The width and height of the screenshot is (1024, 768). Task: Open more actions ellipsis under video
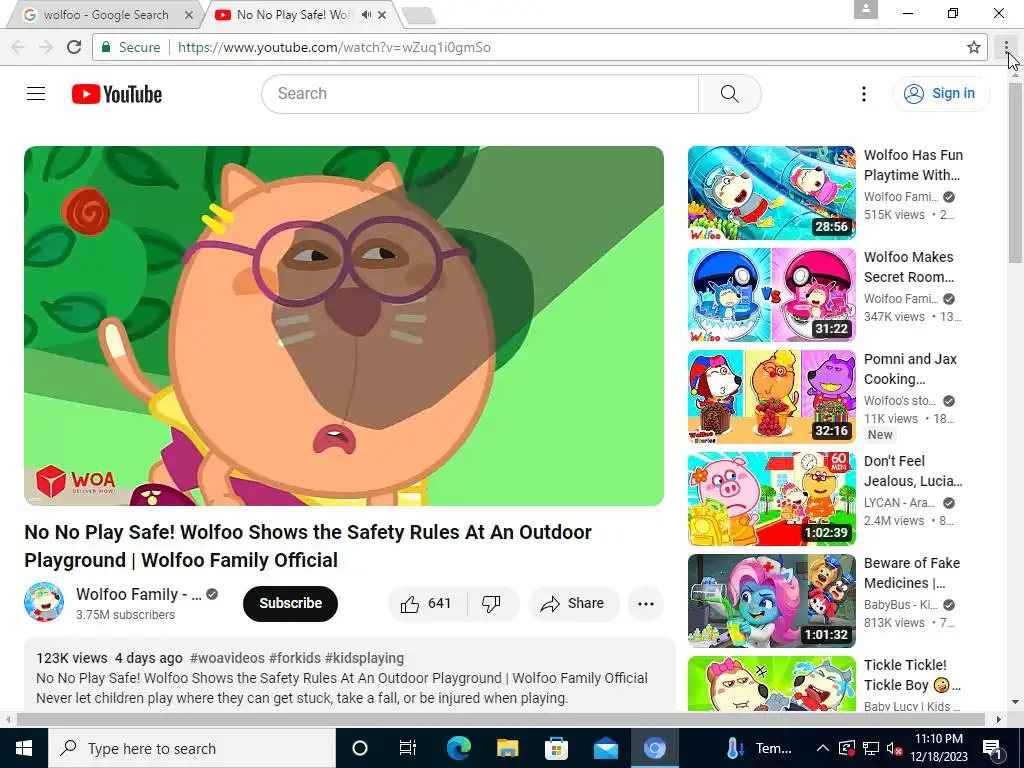pos(646,603)
